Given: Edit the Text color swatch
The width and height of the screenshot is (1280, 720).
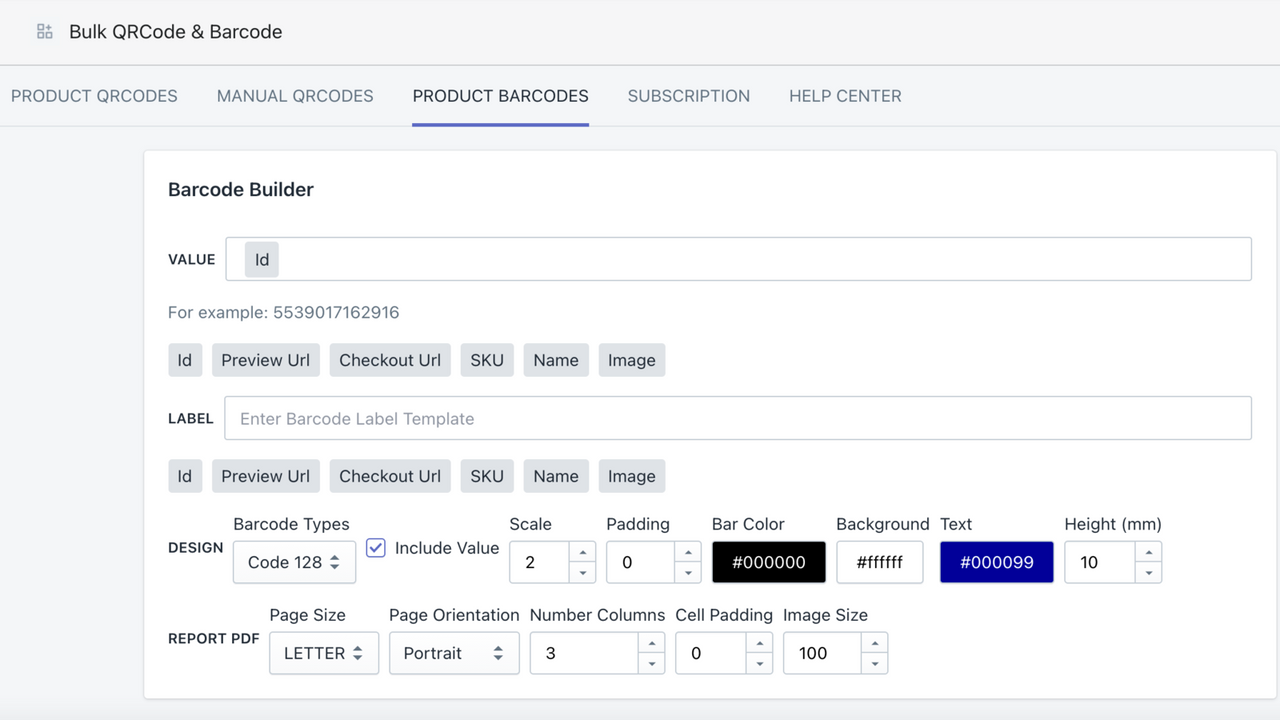Looking at the screenshot, I should click(996, 562).
